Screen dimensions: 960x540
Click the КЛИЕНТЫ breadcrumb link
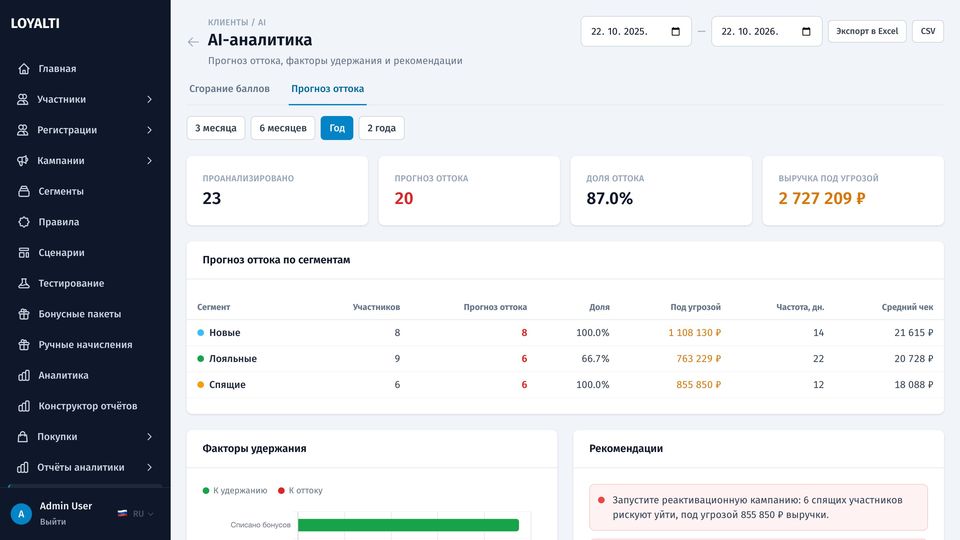(x=228, y=22)
